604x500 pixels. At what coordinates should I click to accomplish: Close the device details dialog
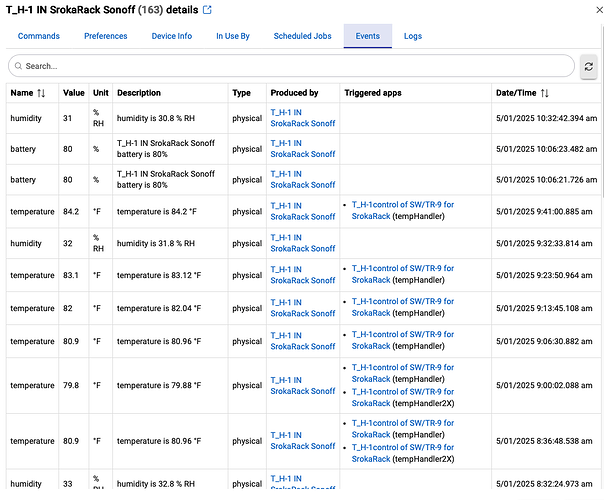[599, 10]
